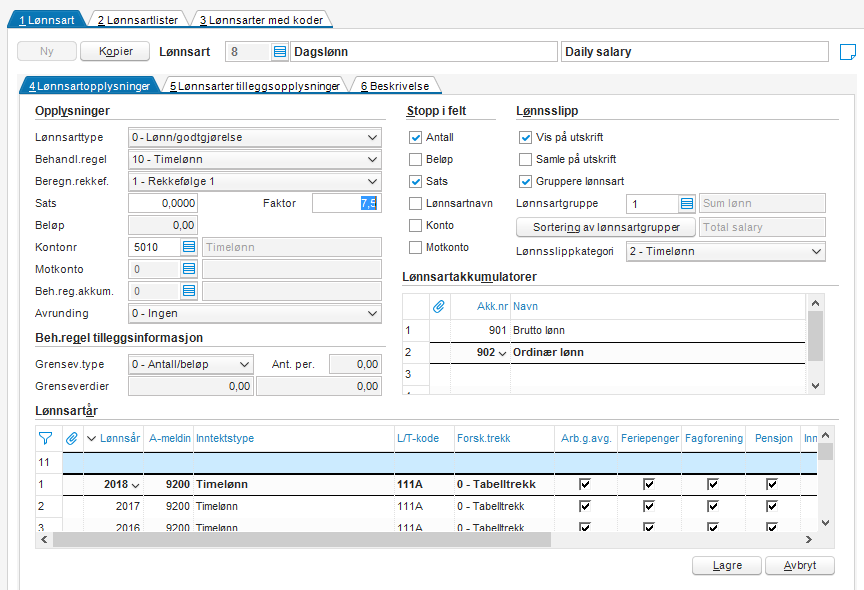Click attachment paperclip in Lønnsartakkumulatorer header
This screenshot has height=590, width=864.
[438, 306]
